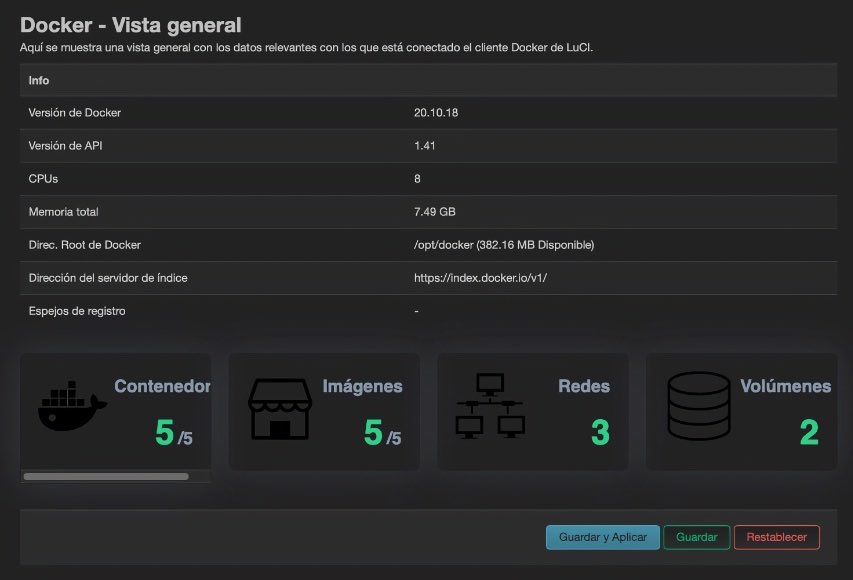Select the total memory value 7.49 GB

(435, 212)
